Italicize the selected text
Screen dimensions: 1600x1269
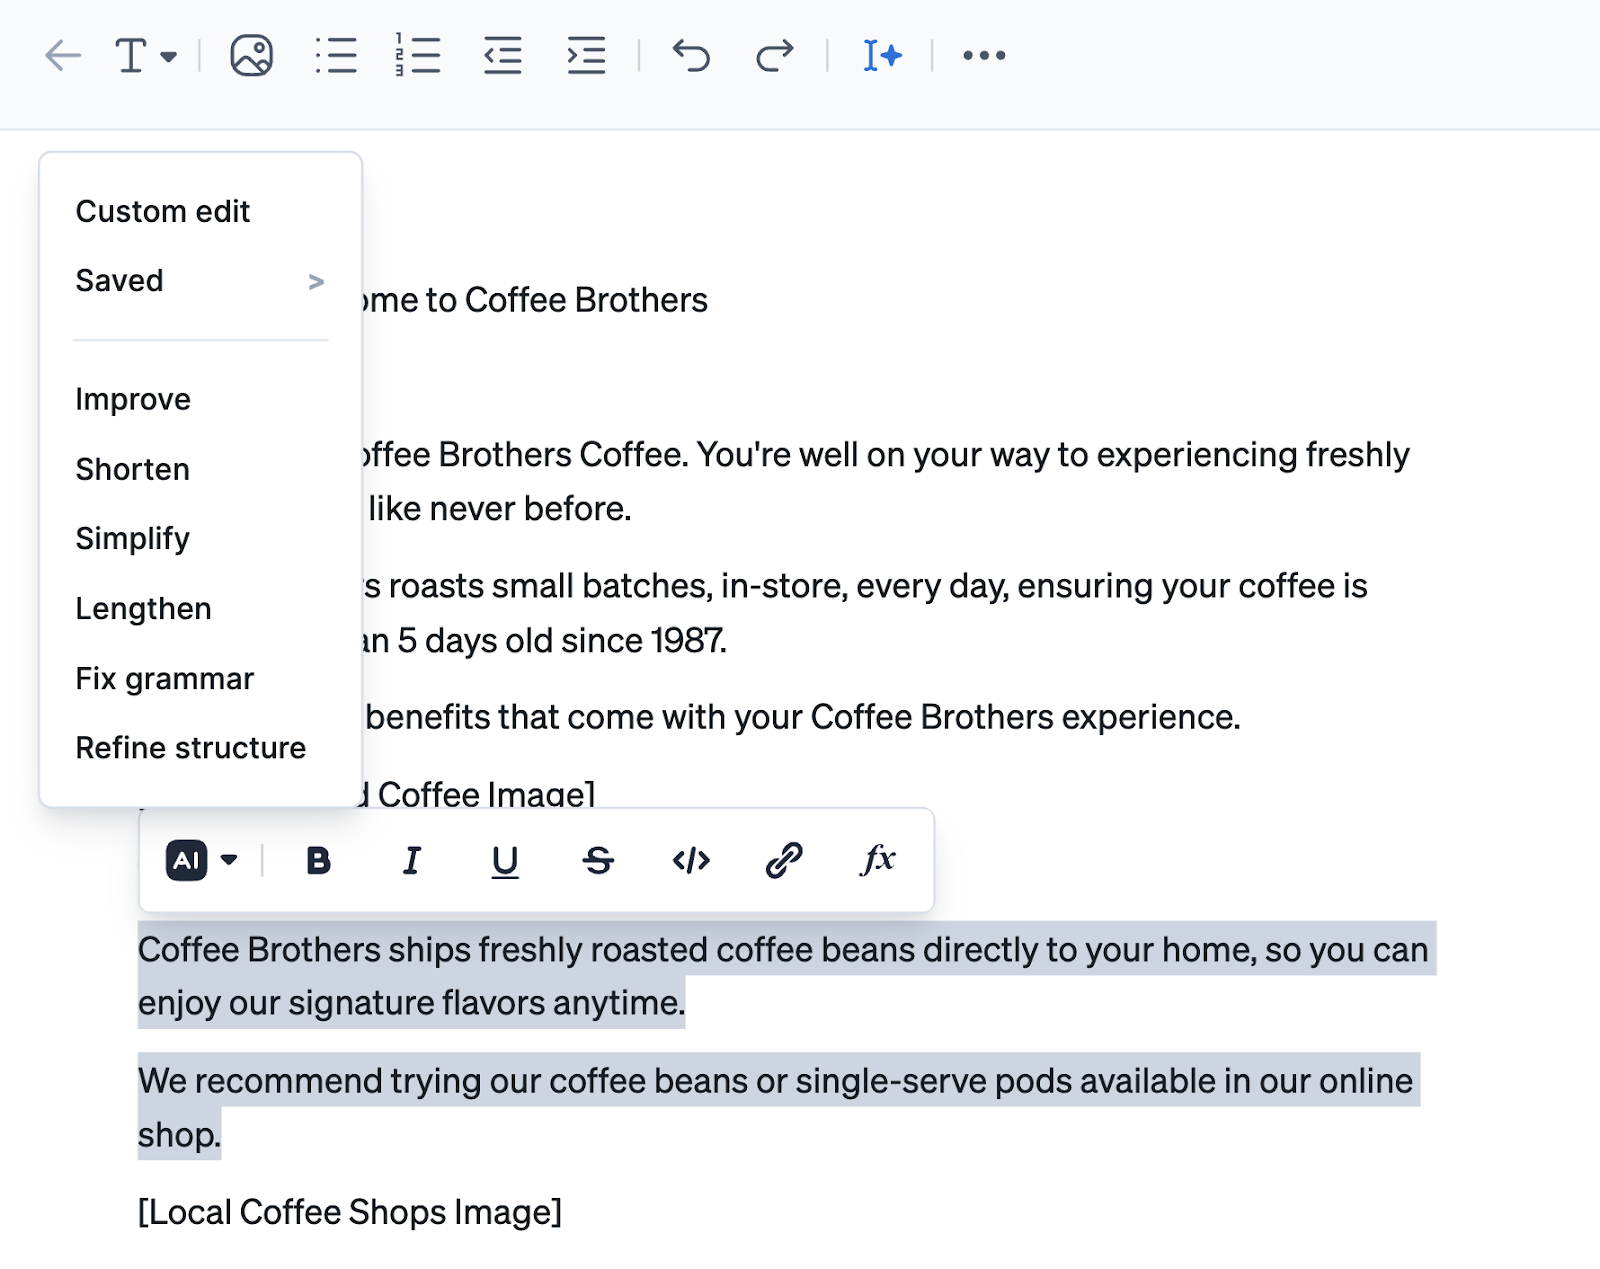(411, 860)
